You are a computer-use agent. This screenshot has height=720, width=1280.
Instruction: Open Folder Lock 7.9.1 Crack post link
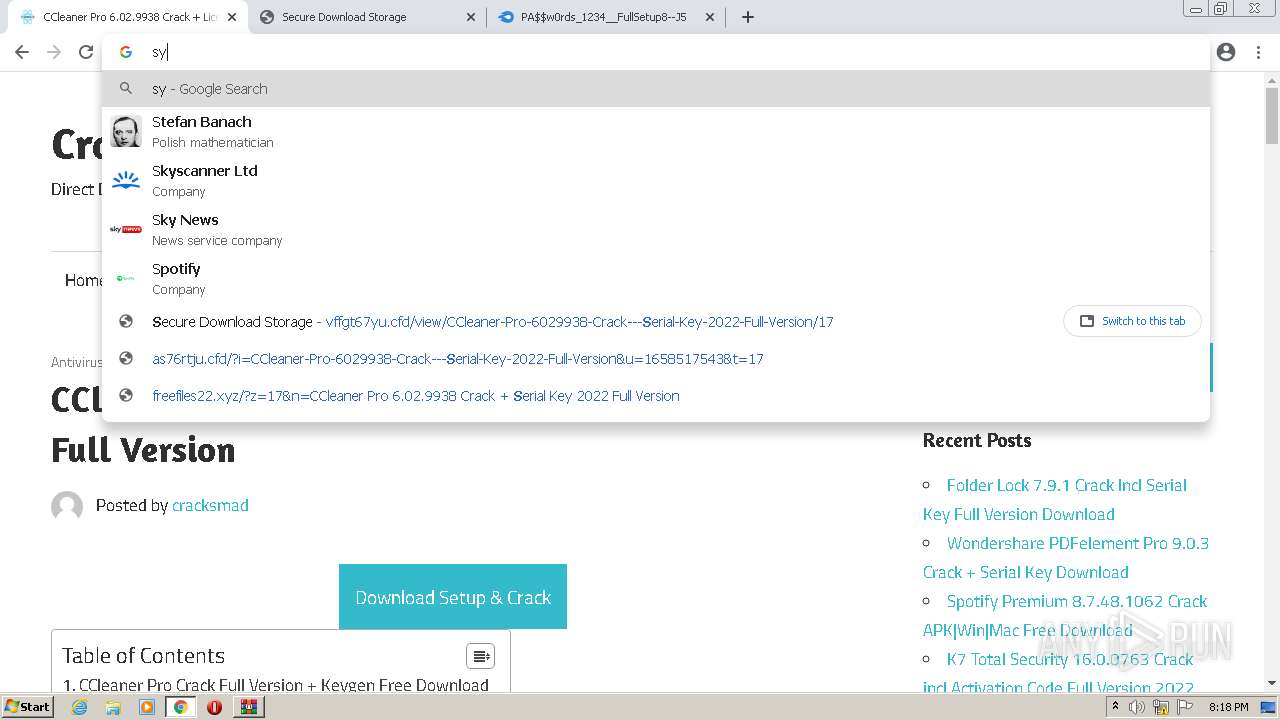pyautogui.click(x=1055, y=499)
